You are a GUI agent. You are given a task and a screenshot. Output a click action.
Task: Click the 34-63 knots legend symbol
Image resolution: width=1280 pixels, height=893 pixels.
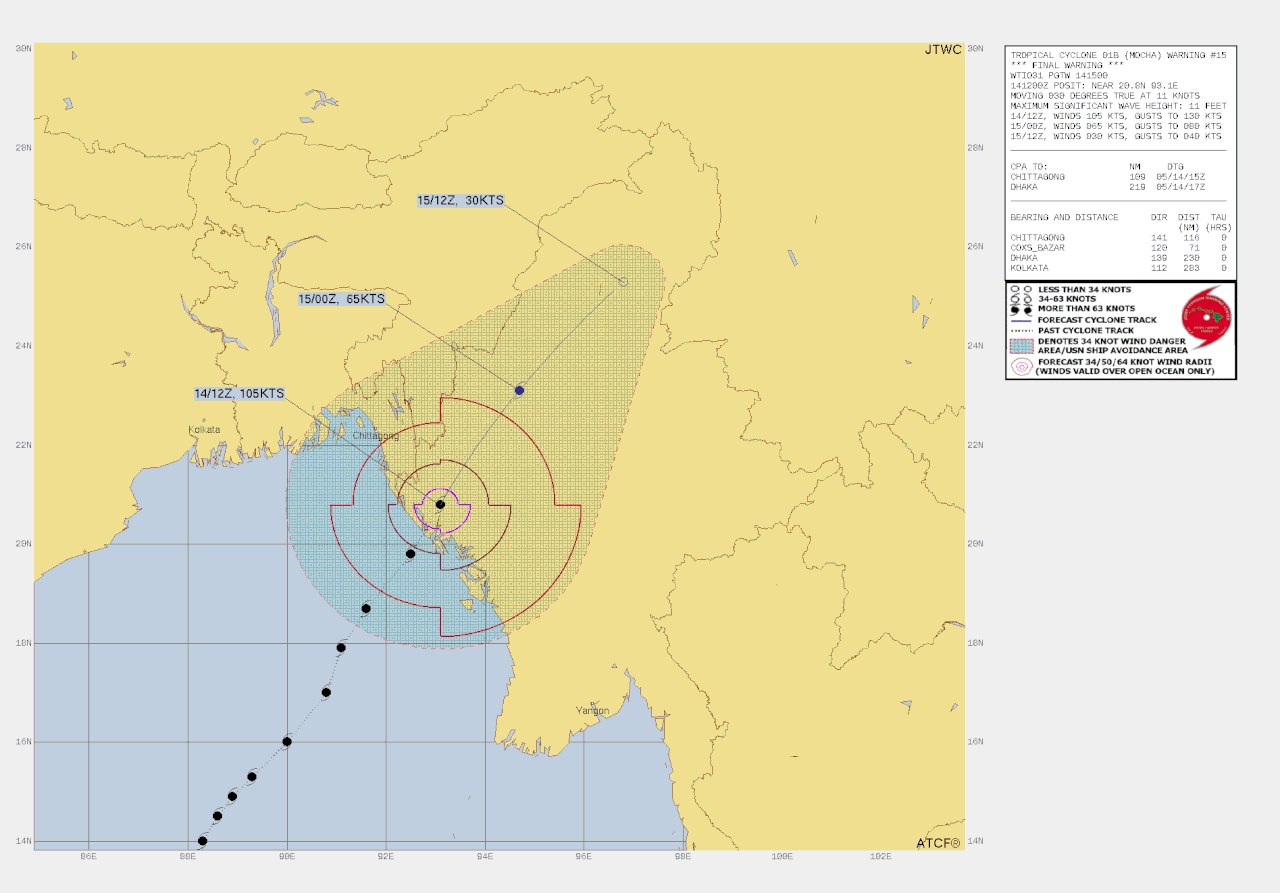point(1019,299)
